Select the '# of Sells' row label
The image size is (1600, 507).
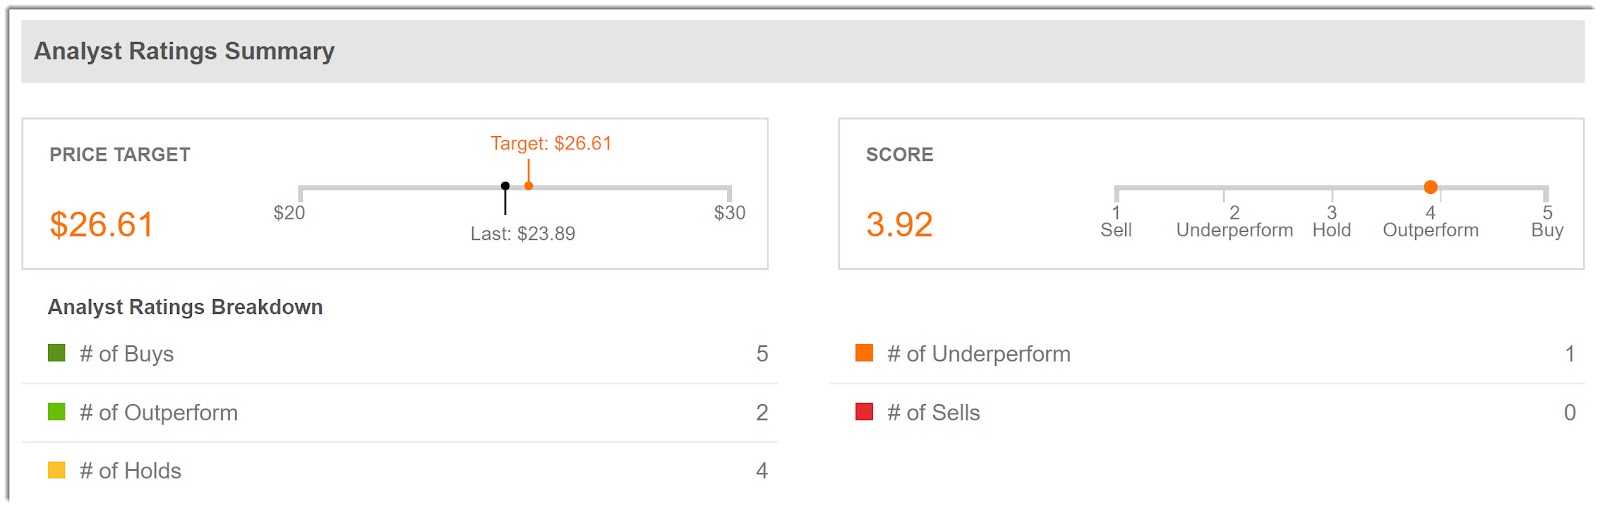pos(934,413)
